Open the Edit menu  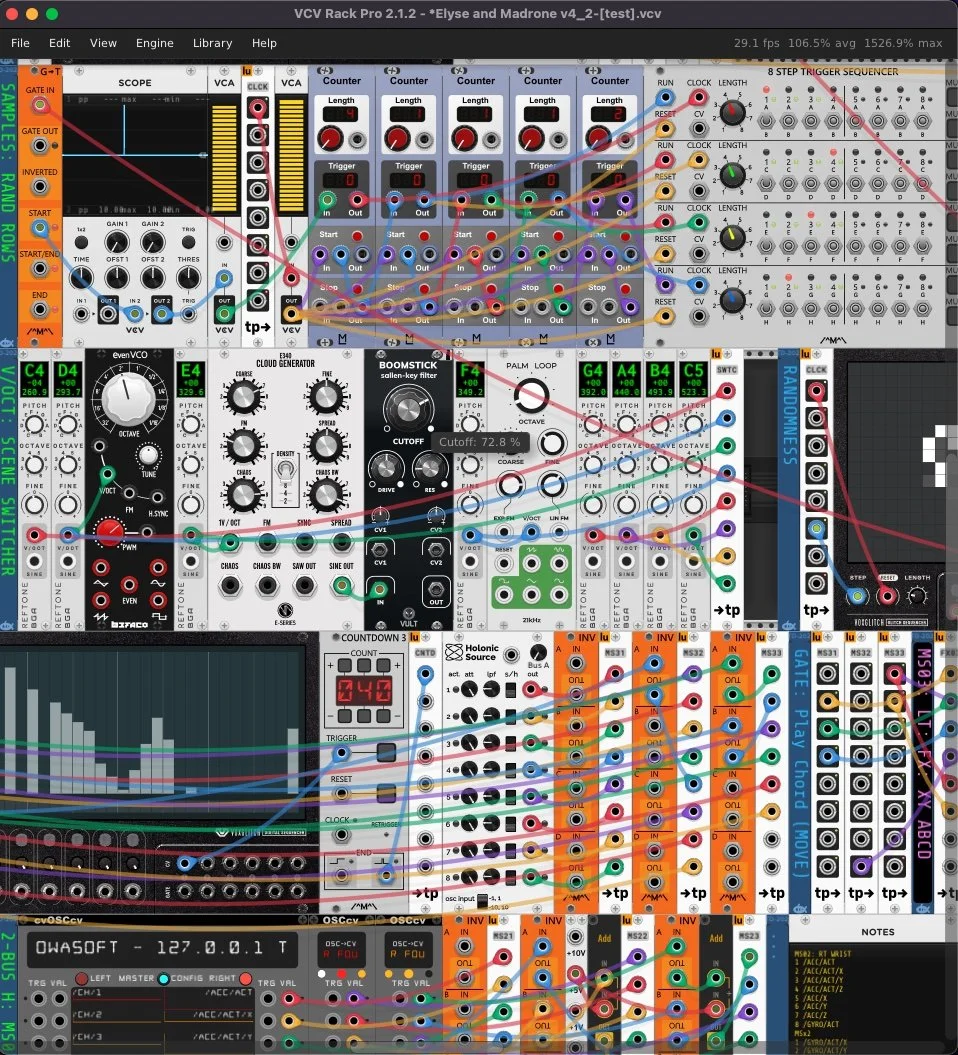pos(59,43)
